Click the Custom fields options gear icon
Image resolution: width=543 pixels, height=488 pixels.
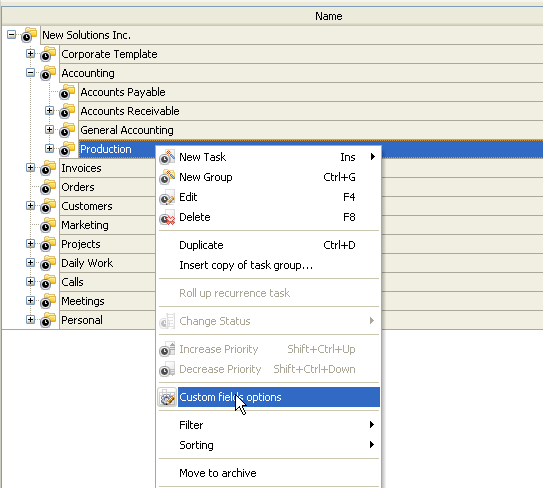click(167, 397)
